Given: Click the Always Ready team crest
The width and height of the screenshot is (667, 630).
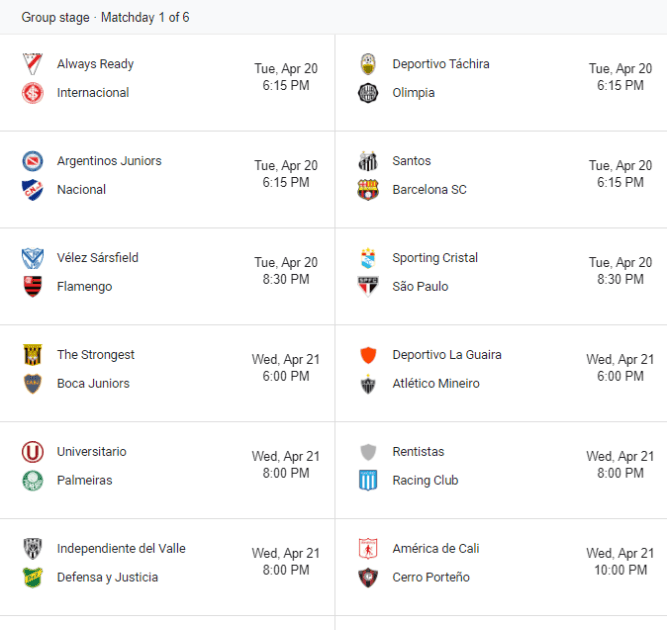Looking at the screenshot, I should [x=33, y=64].
